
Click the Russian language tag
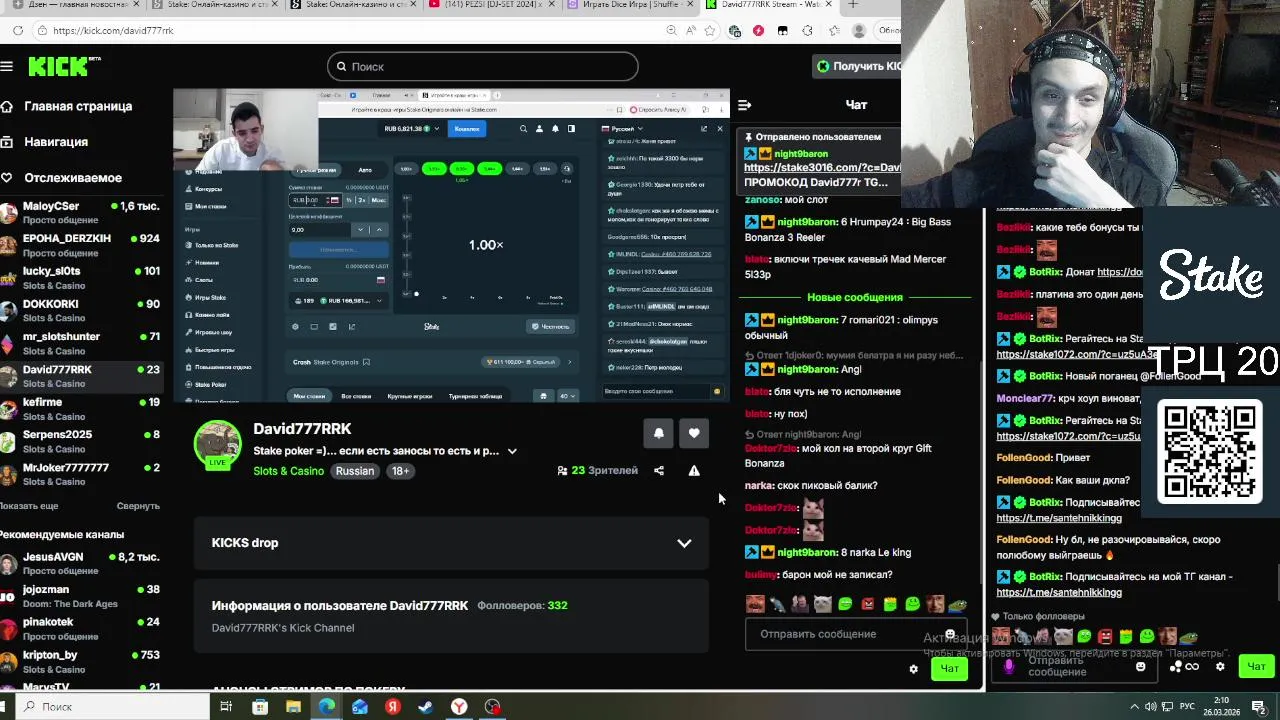point(355,471)
